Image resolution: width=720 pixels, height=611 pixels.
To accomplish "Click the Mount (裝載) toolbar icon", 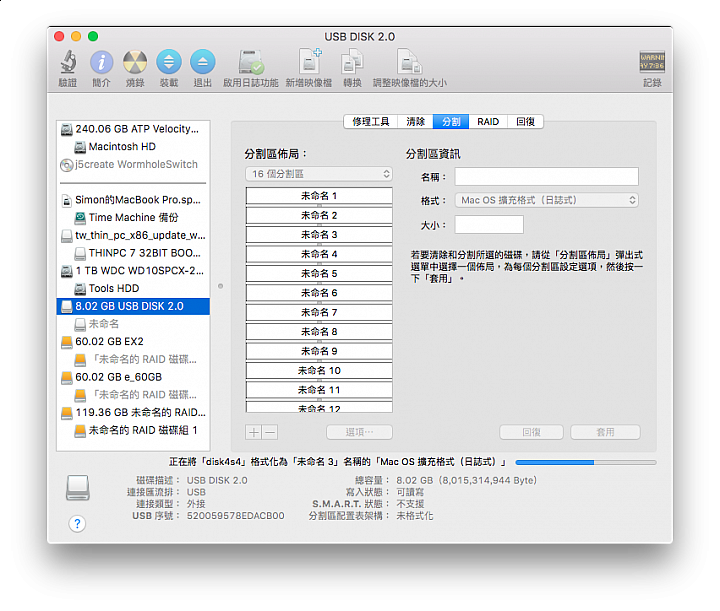I will [169, 62].
